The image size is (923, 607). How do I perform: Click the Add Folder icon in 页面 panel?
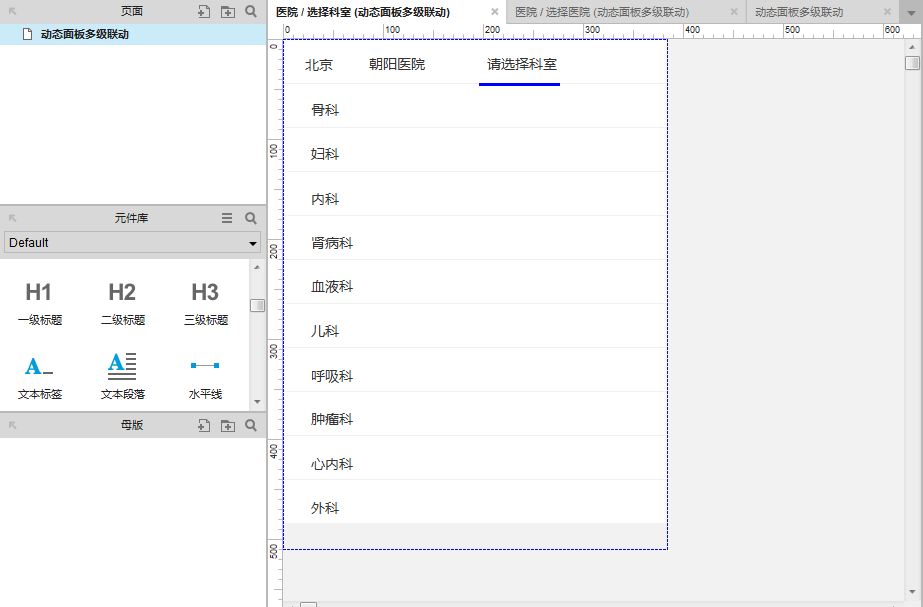(x=226, y=10)
